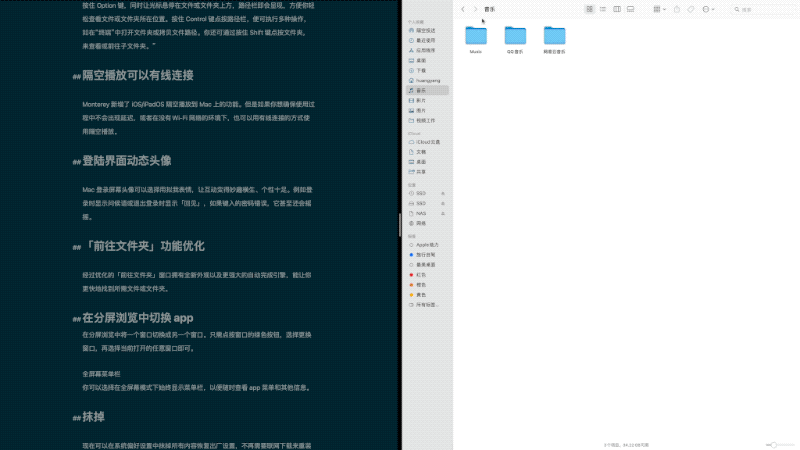Click the tag icon in Finder toolbar
Viewport: 800px width, 450px height.
click(x=691, y=9)
